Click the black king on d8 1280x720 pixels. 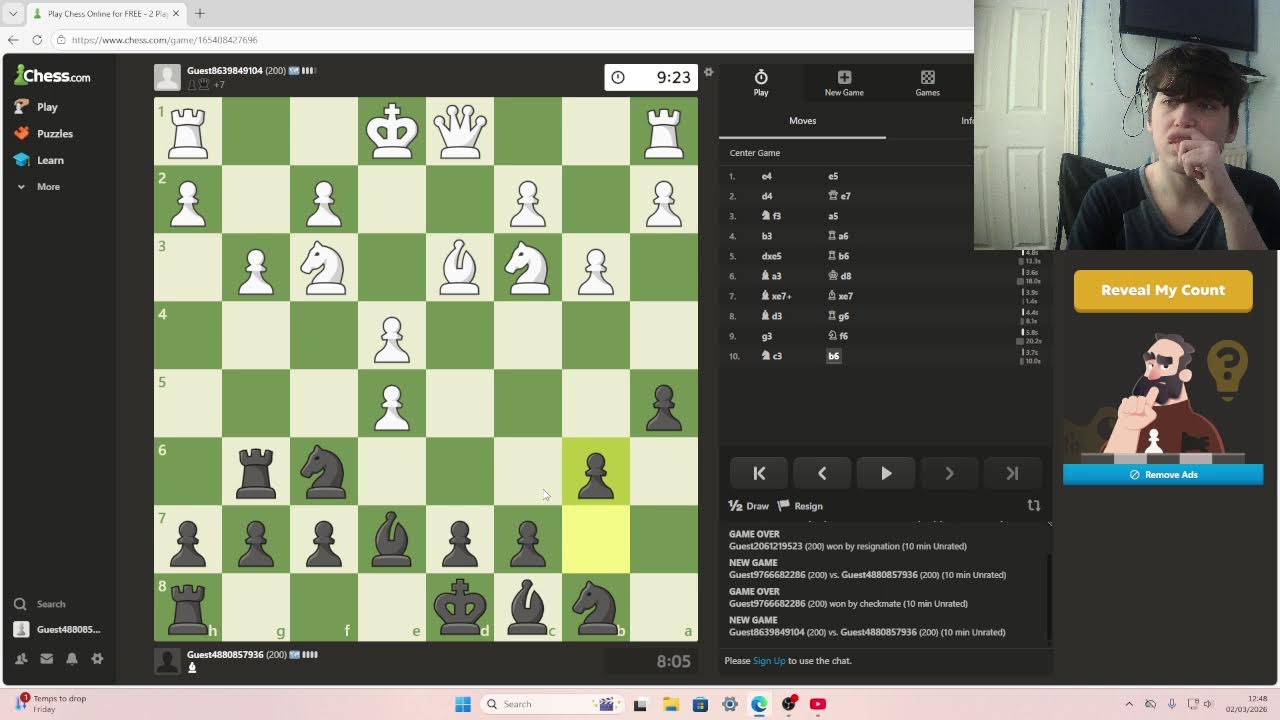pos(460,607)
